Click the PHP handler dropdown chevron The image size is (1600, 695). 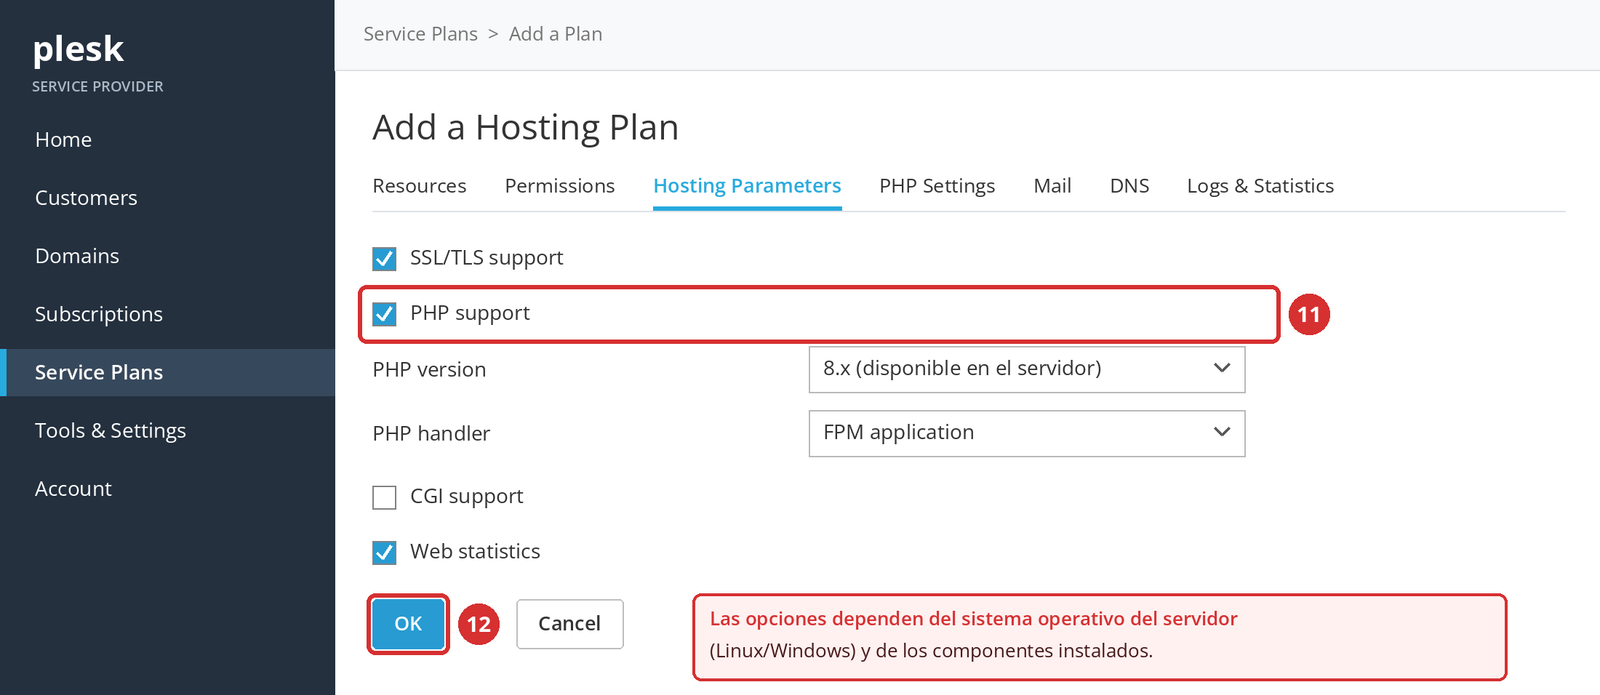pyautogui.click(x=1221, y=432)
